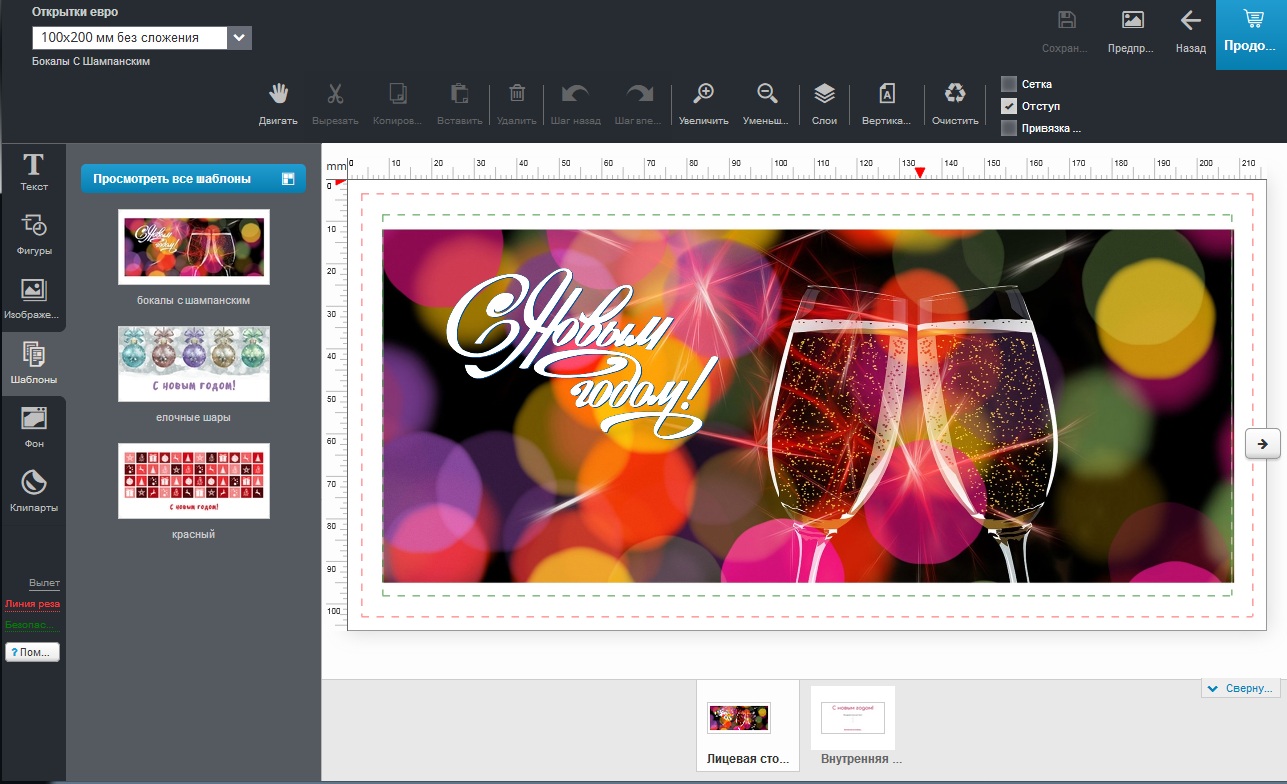Screen dimensions: 1287x784
Task: Click the Безопасная зона green legend label
Action: pos(32,625)
